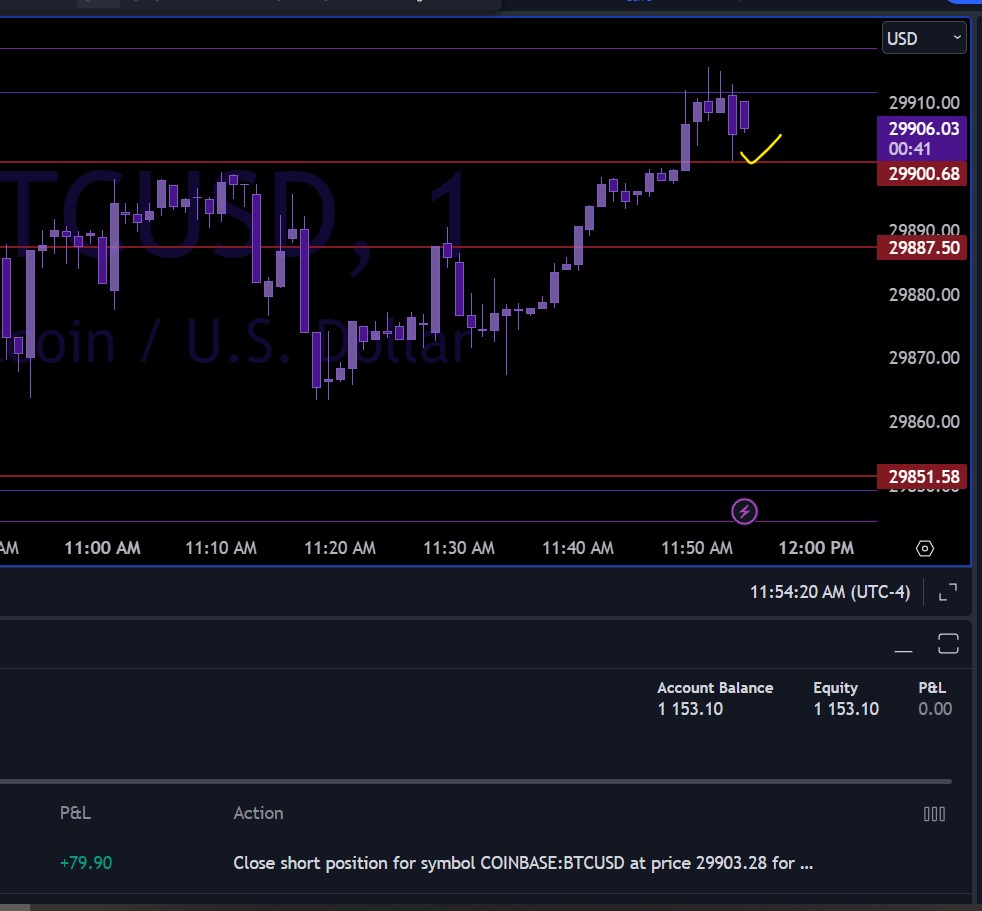Screen dimensions: 982x911
Task: Open the table column settings icon
Action: [934, 814]
